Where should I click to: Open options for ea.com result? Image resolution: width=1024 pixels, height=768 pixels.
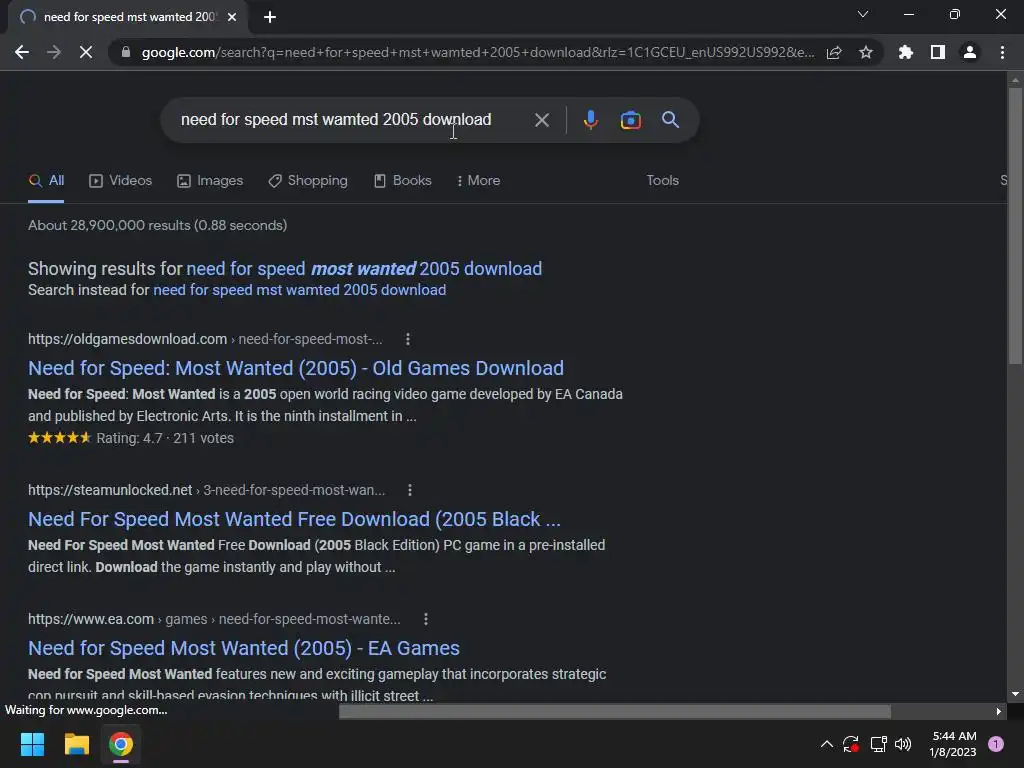point(426,619)
